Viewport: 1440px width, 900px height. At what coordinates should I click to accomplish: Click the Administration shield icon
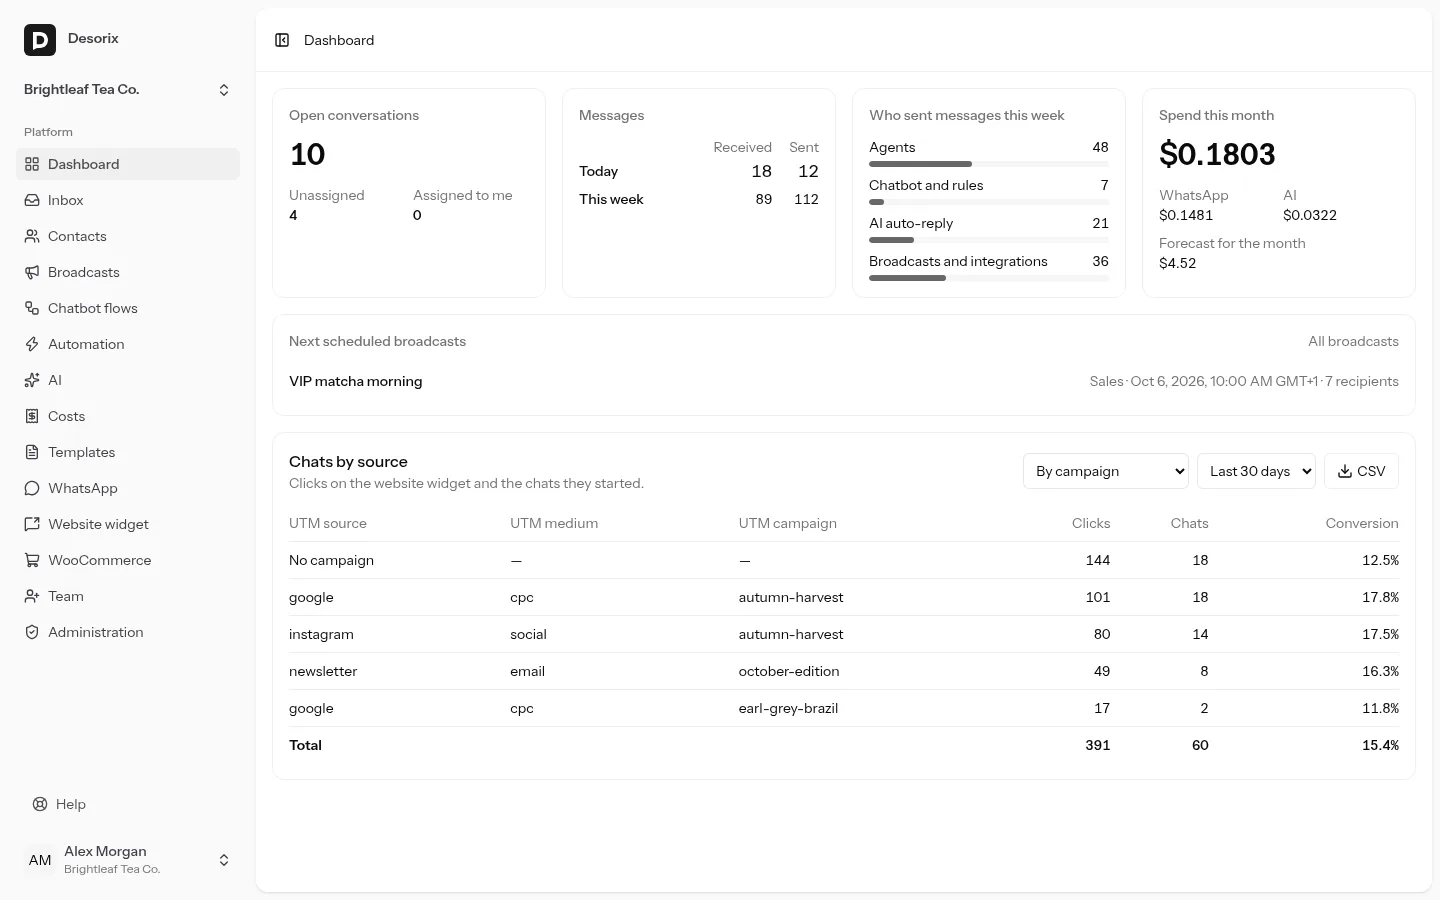32,632
